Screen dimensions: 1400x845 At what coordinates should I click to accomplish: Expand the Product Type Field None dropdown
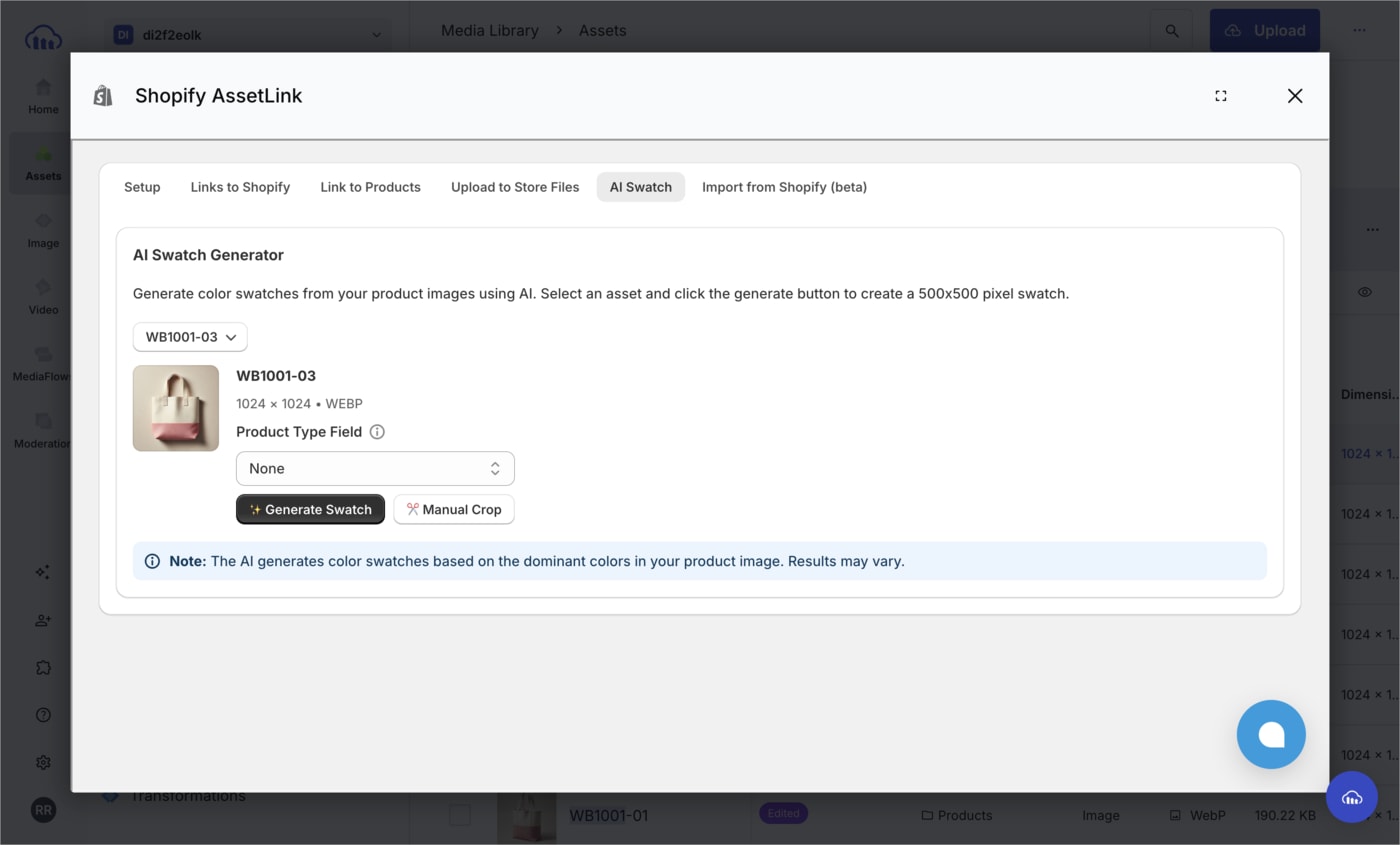[x=375, y=468]
